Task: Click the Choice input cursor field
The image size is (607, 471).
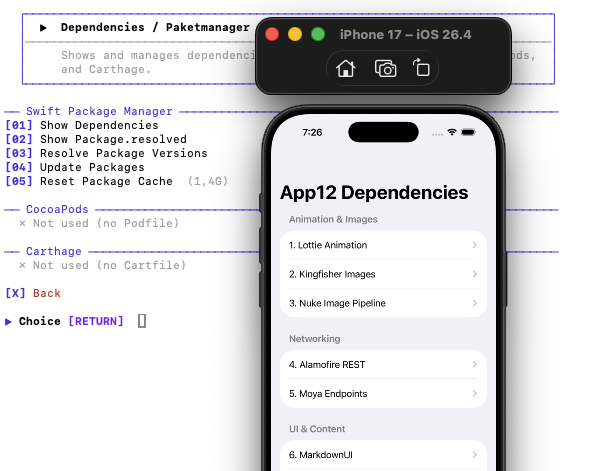Action: click(142, 321)
